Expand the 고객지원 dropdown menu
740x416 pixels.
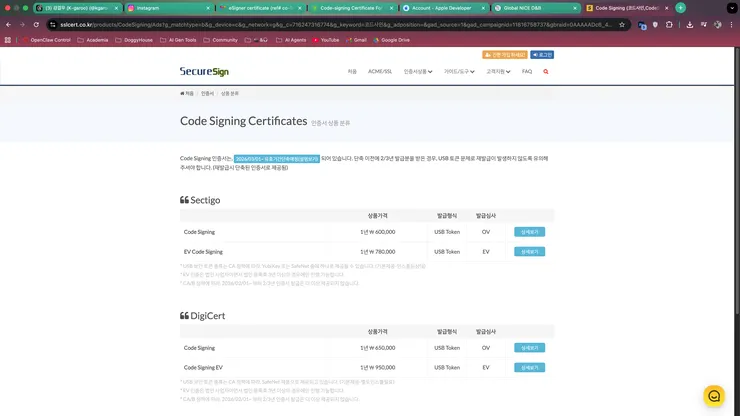point(498,72)
